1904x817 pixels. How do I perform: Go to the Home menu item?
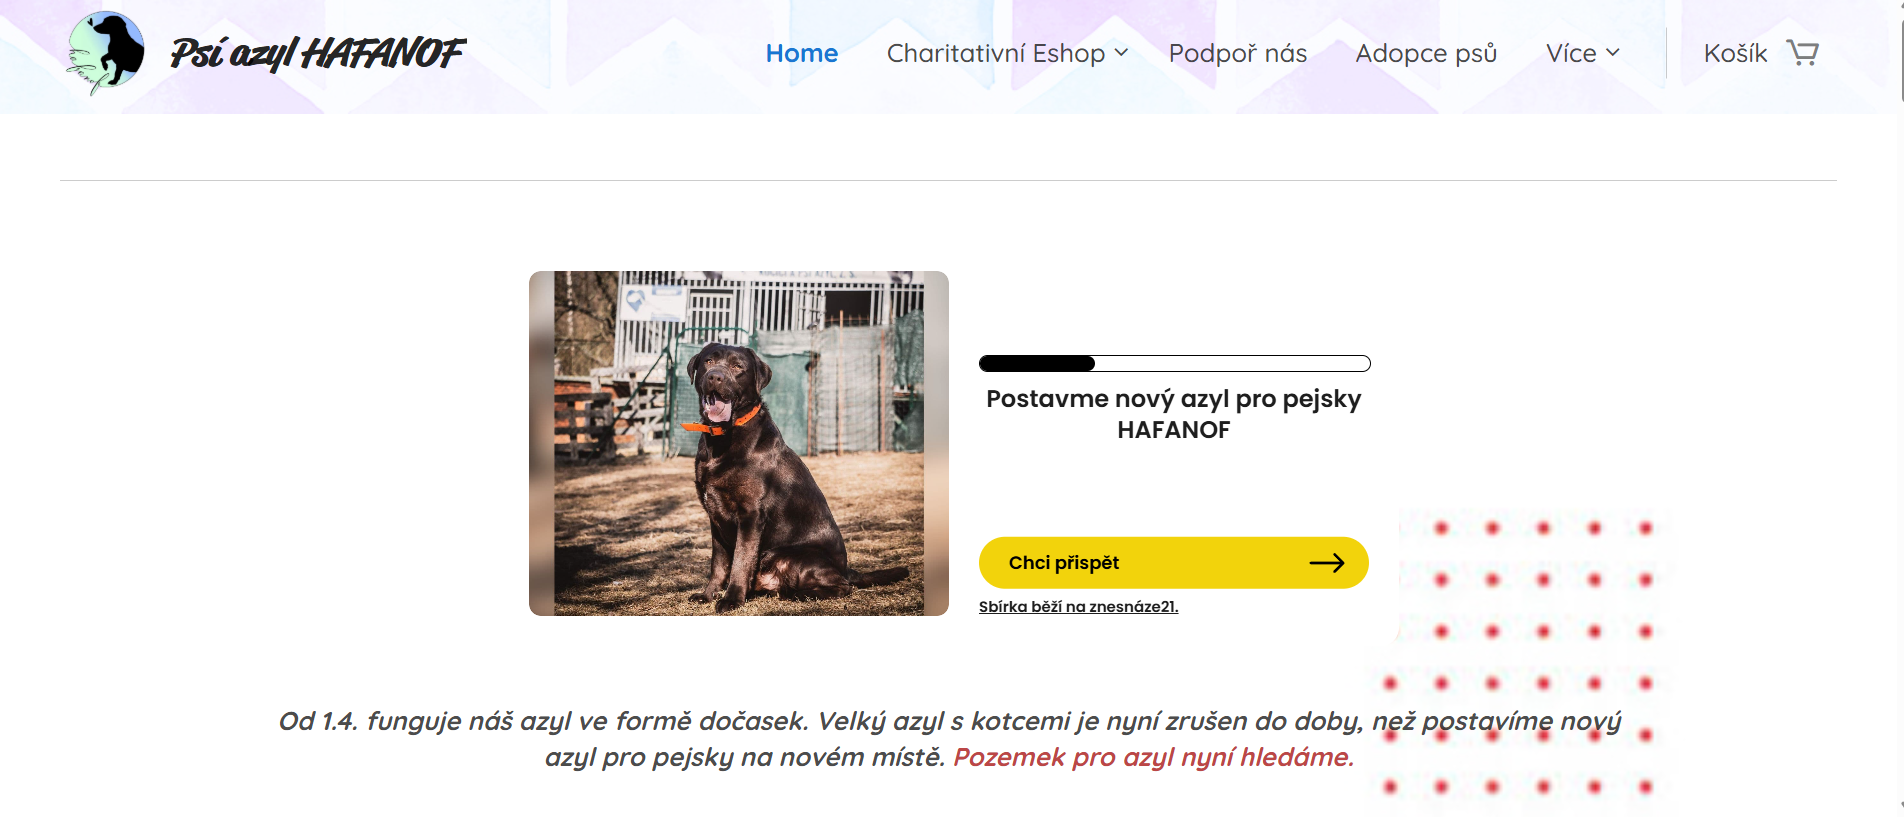click(802, 53)
